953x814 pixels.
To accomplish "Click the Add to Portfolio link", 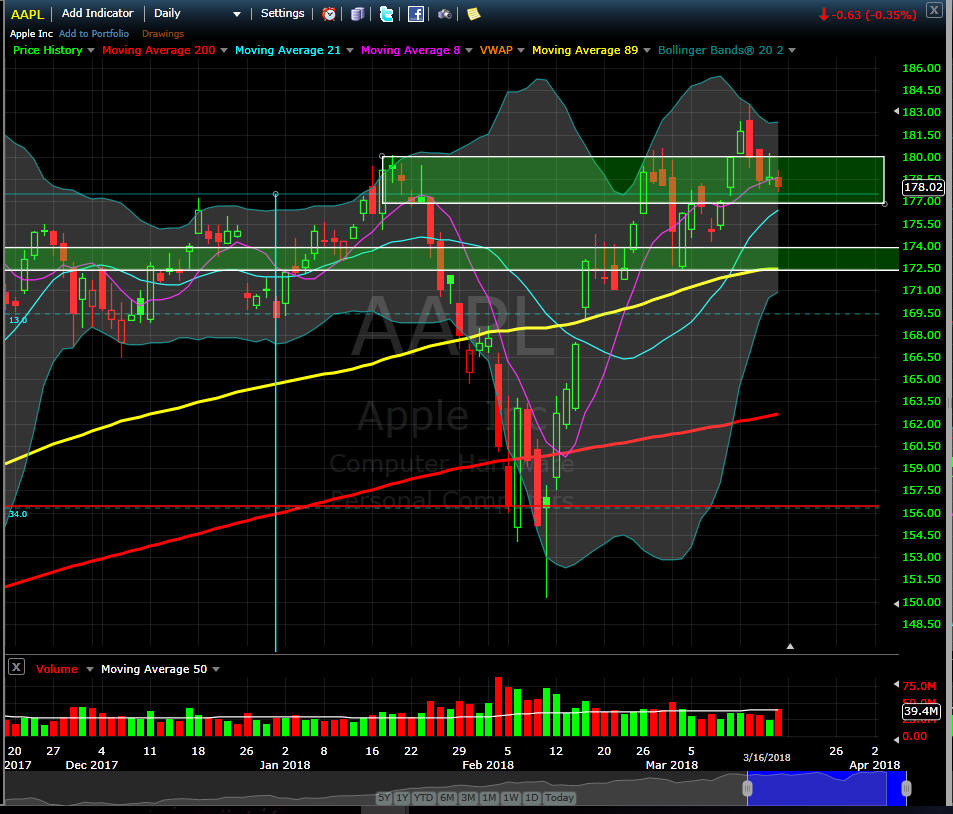I will [94, 34].
